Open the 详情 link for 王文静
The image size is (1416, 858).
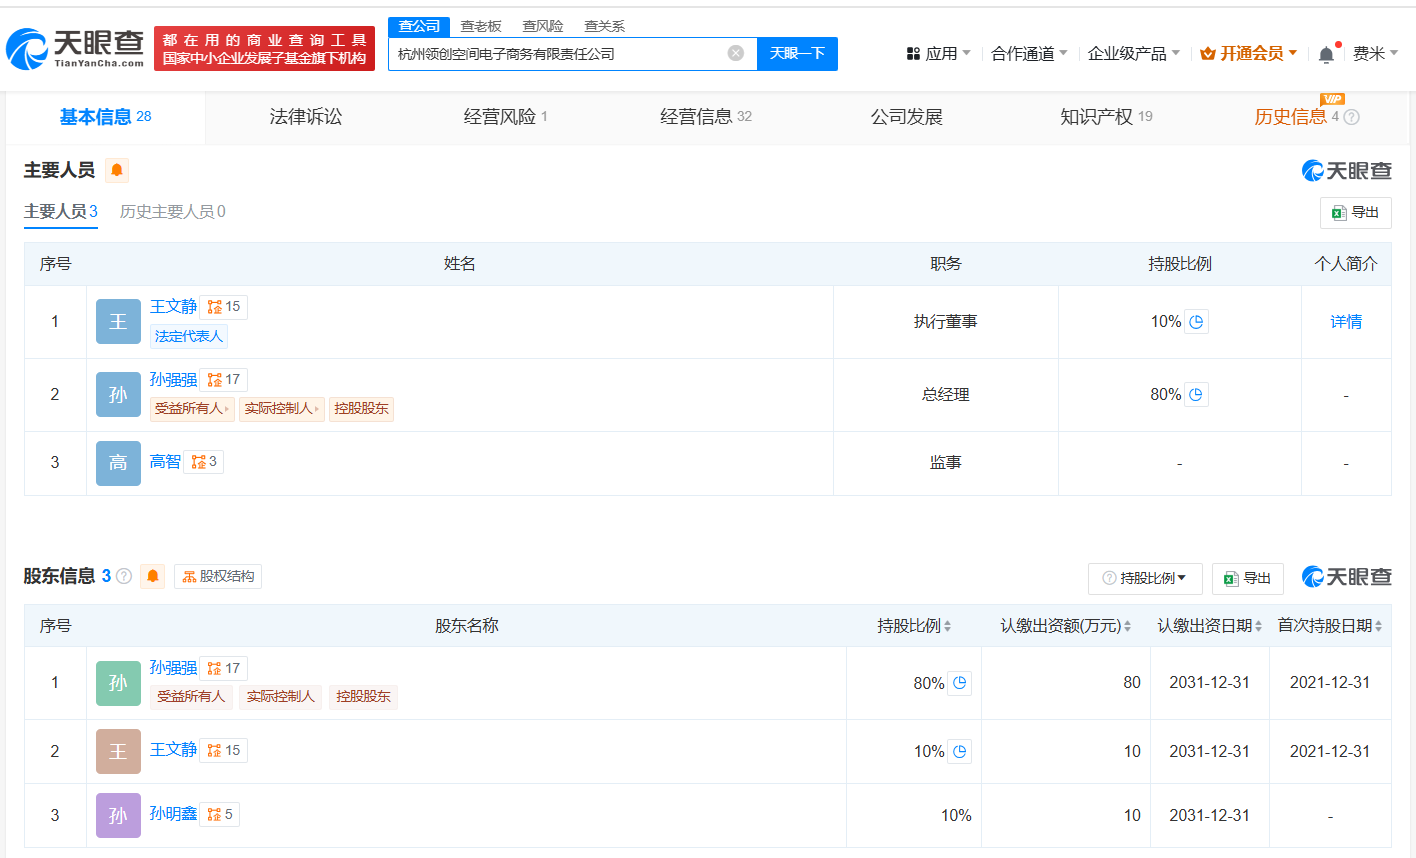1346,322
